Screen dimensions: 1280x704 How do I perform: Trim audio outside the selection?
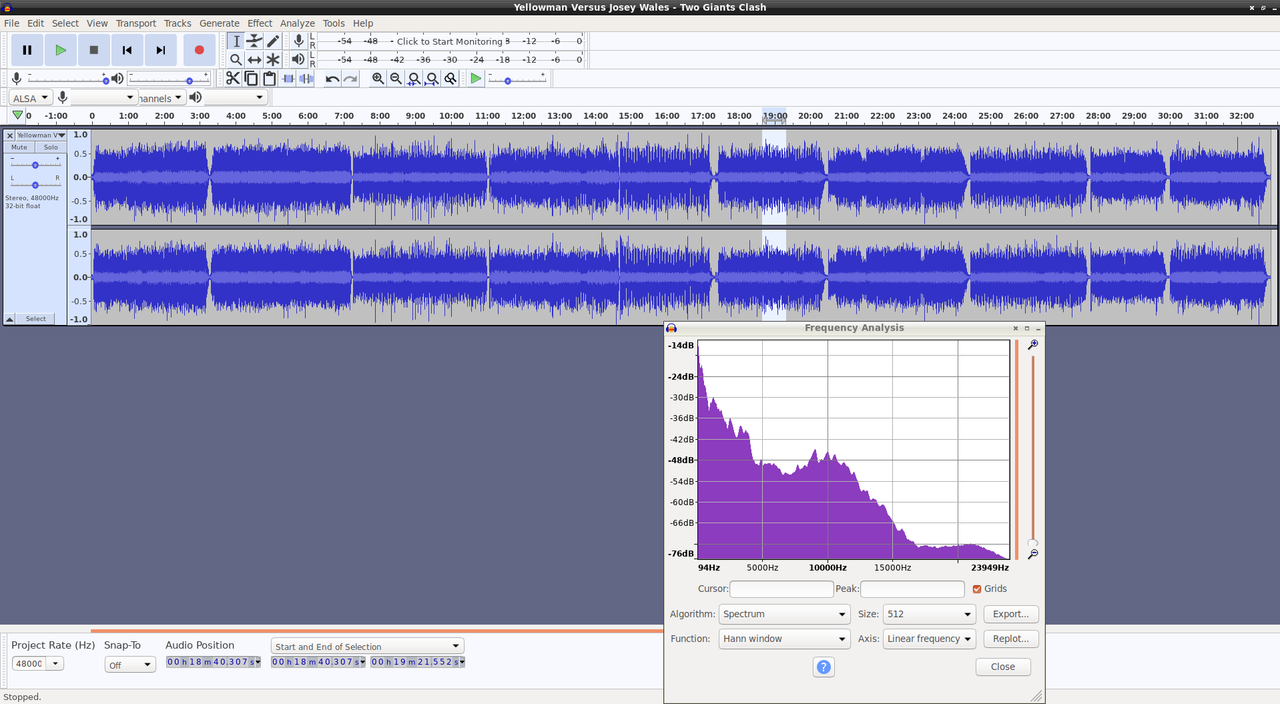(288, 79)
